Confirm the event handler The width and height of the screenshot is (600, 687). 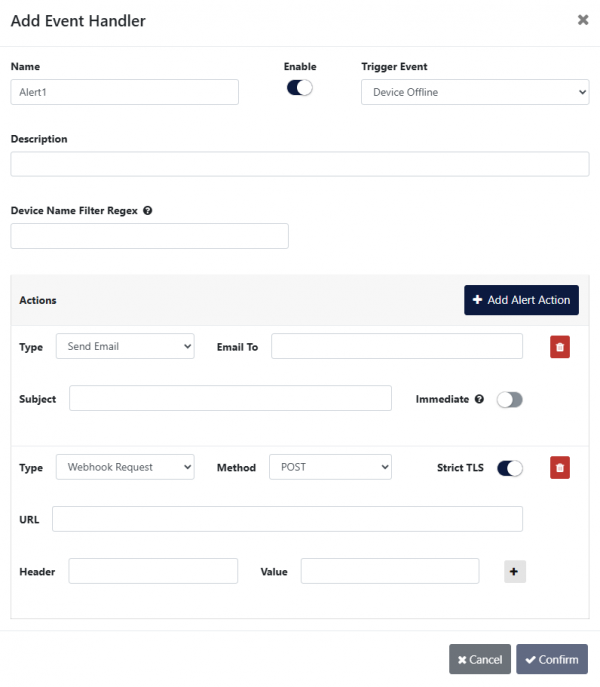552,659
